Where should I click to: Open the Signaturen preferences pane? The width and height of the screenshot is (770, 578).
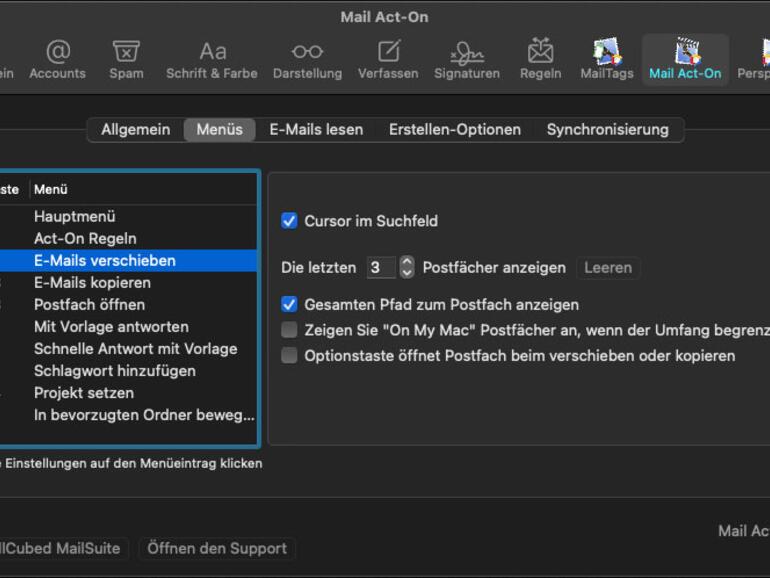(467, 59)
